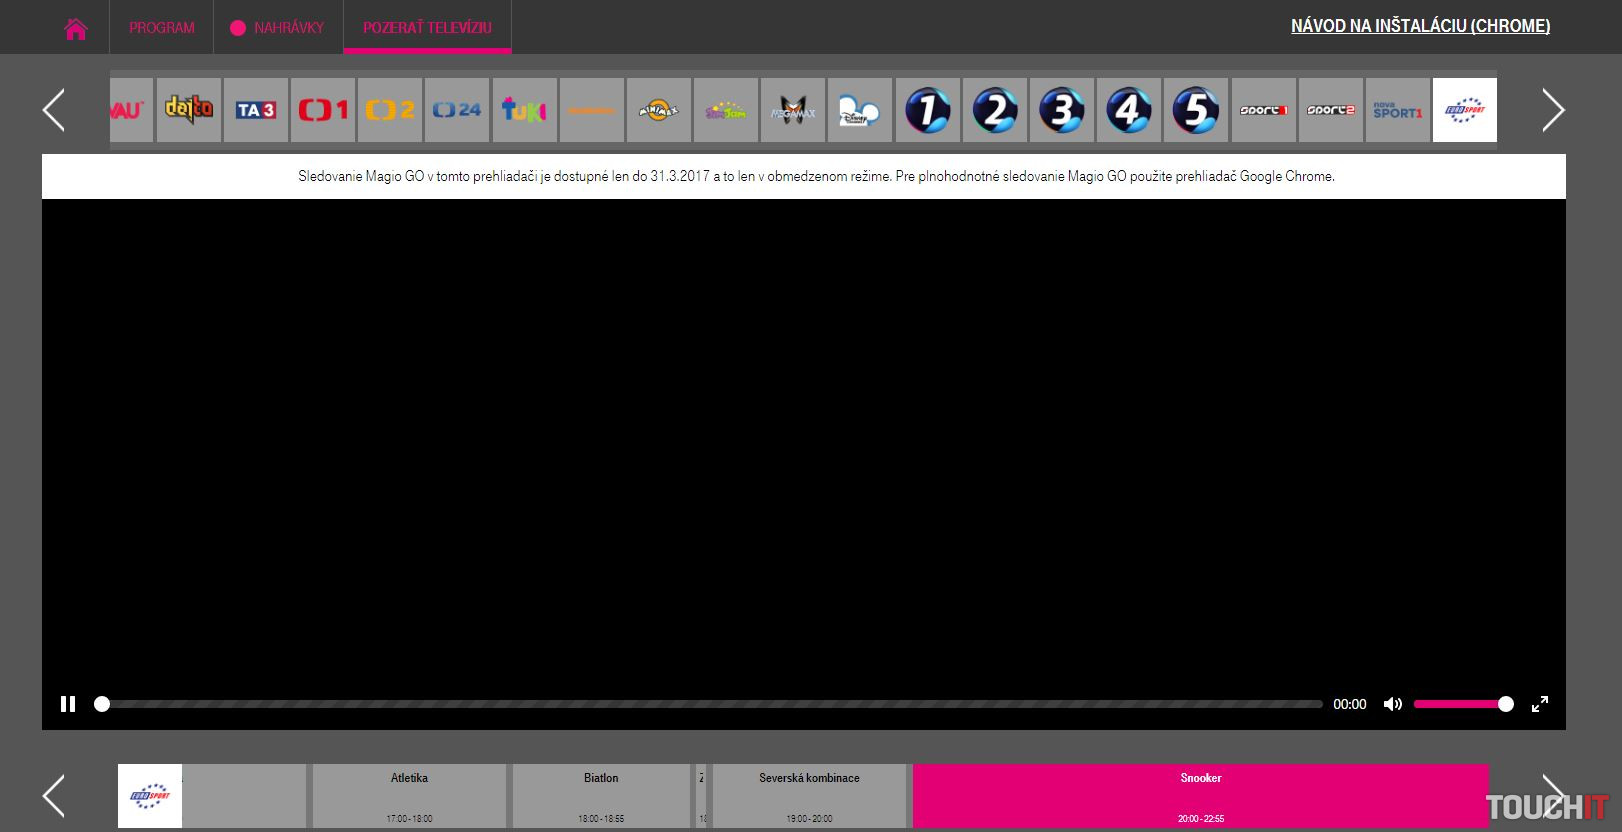The image size is (1622, 832).
Task: Pause the video playback
Action: pos(68,704)
